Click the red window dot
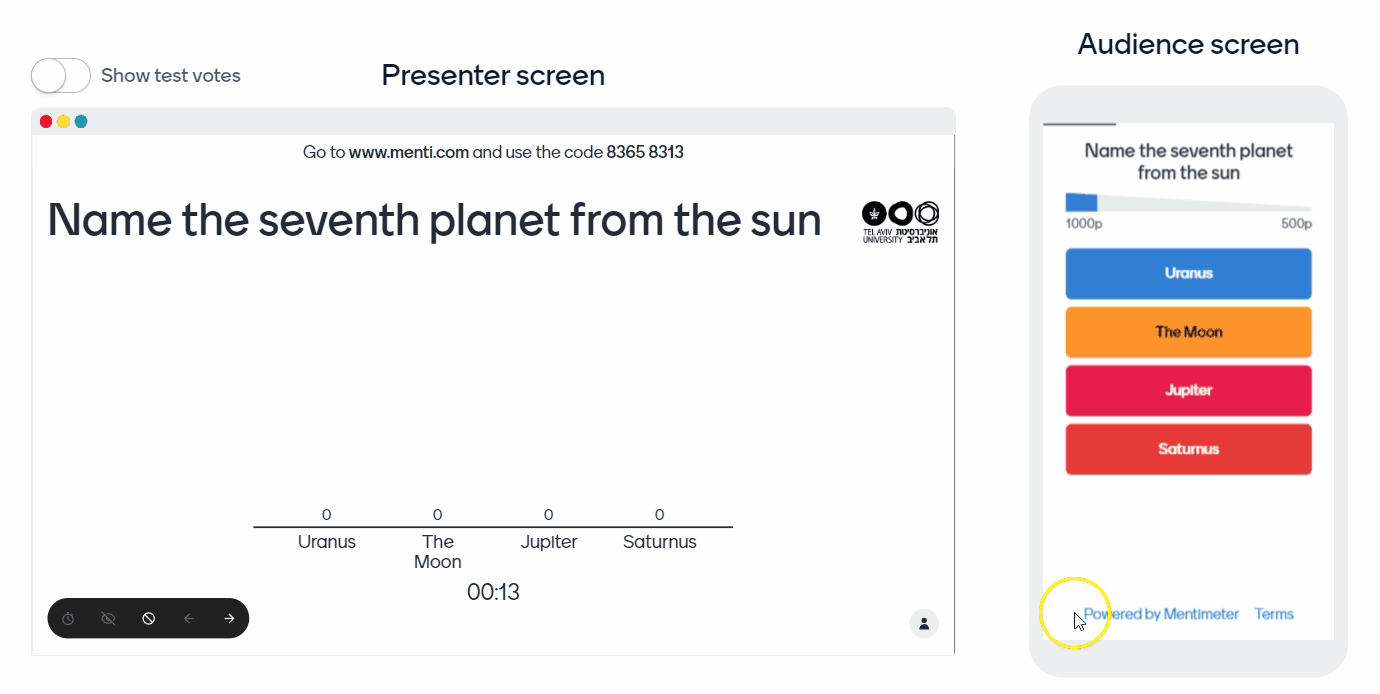The width and height of the screenshot is (1380, 694). [46, 122]
